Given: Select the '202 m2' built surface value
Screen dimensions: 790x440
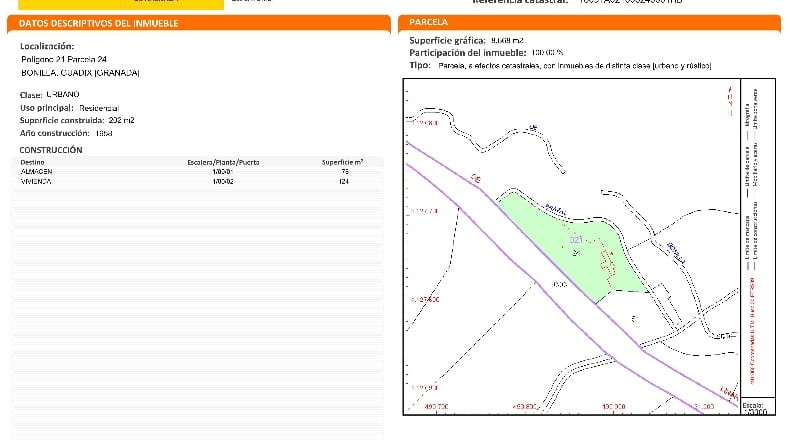Looking at the screenshot, I should pos(121,120).
